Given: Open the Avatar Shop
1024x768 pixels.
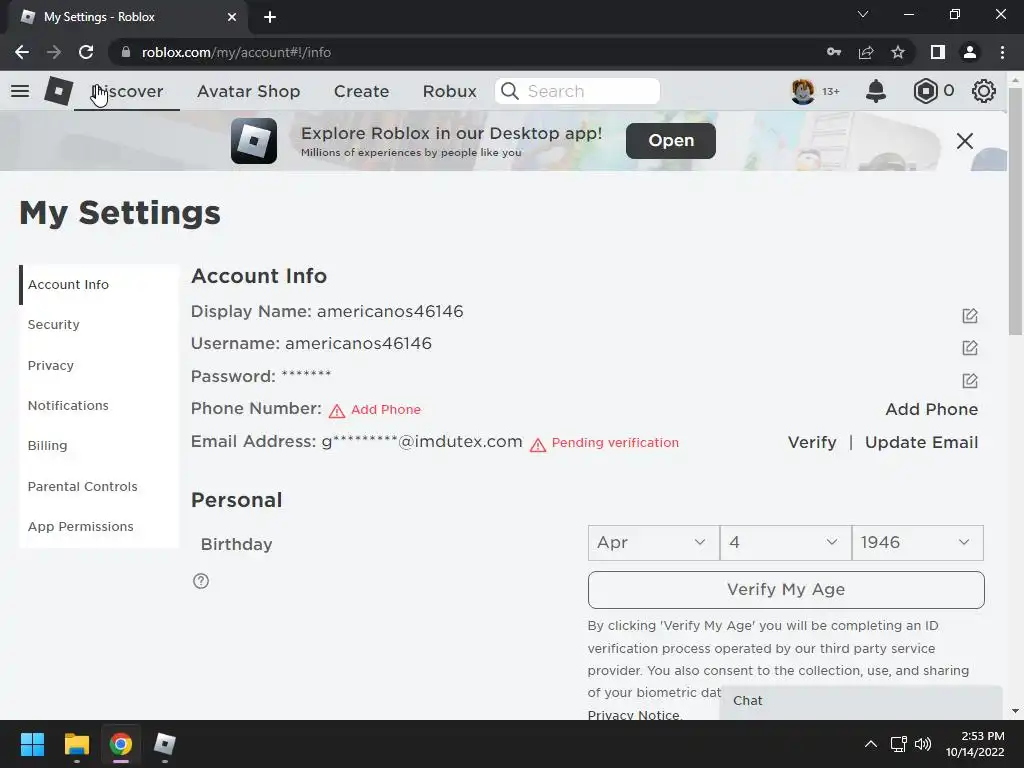Looking at the screenshot, I should coord(249,91).
